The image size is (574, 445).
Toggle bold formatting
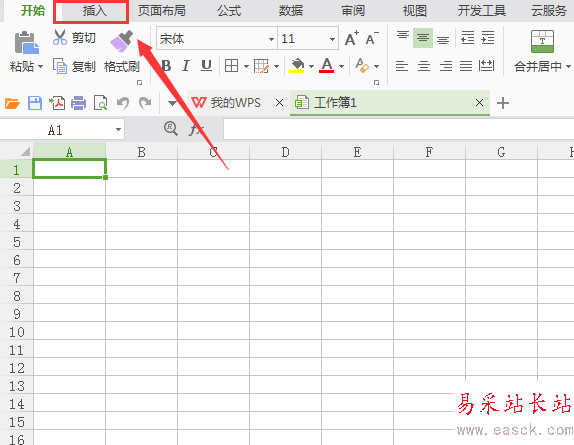166,66
